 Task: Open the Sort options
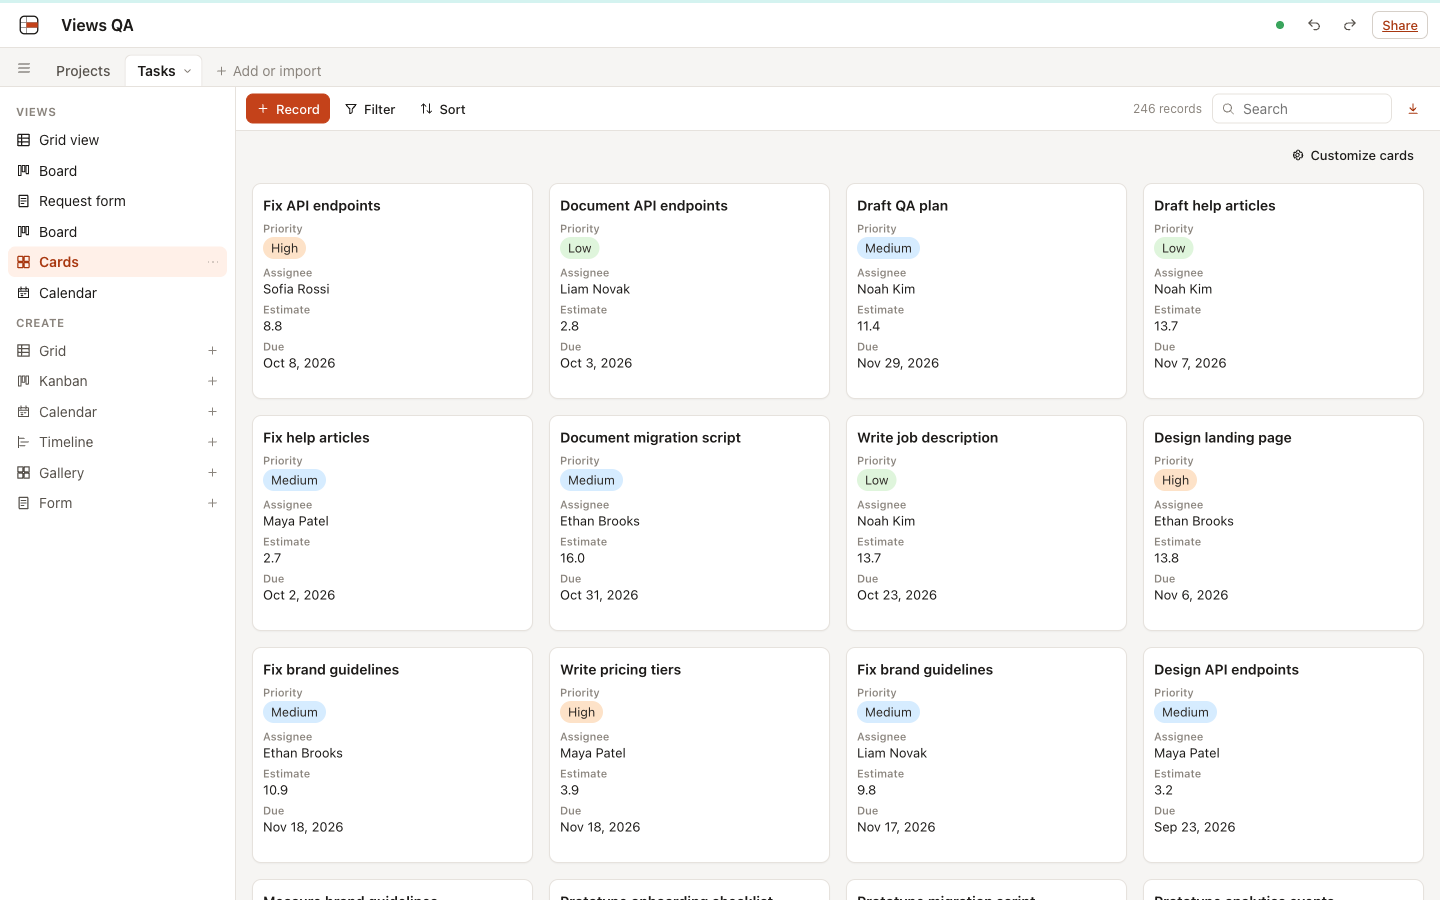click(443, 109)
